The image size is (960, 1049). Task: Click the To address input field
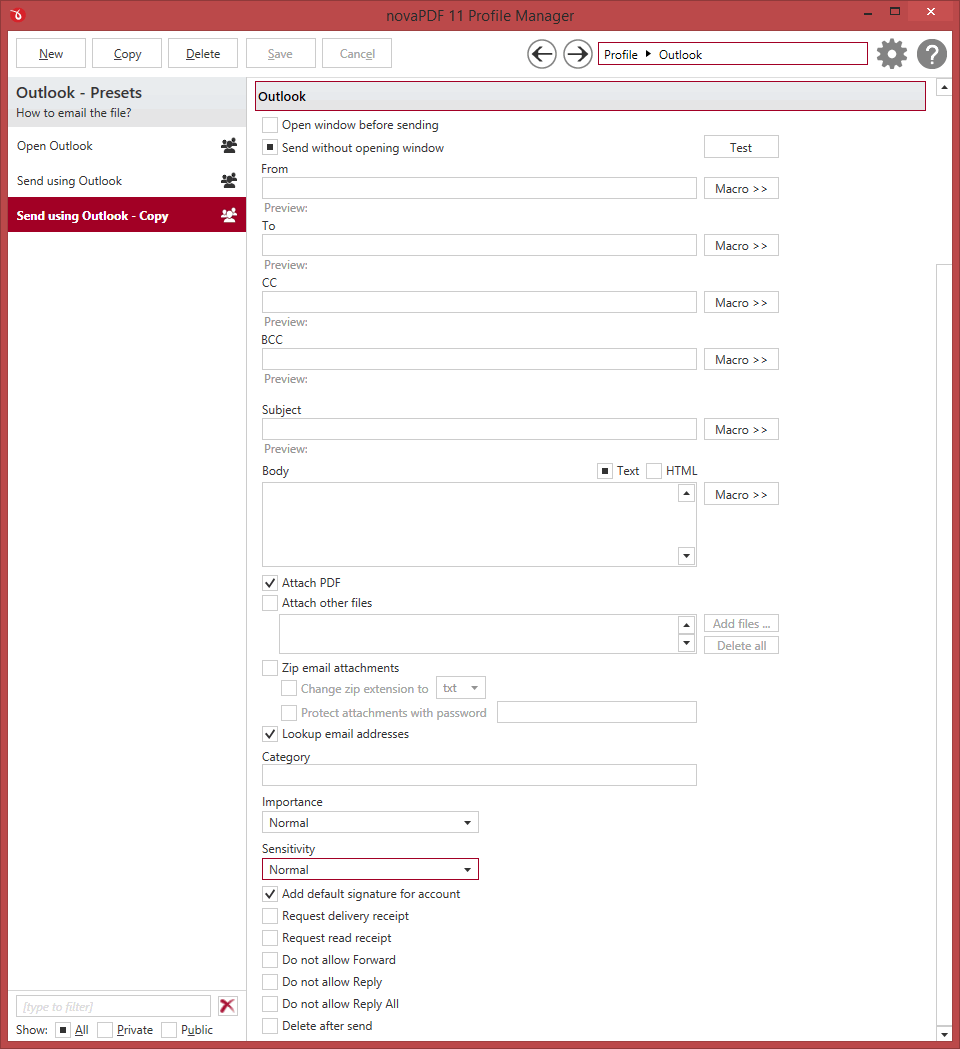479,245
